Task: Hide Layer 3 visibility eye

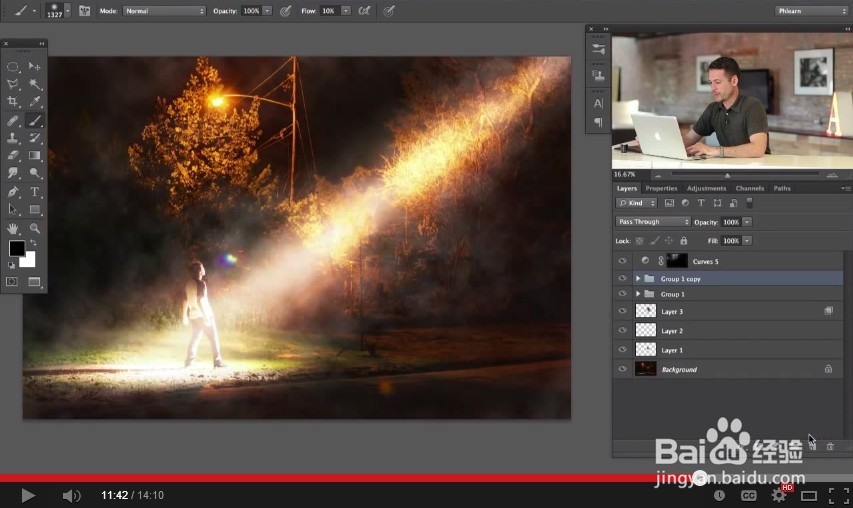Action: pos(622,311)
